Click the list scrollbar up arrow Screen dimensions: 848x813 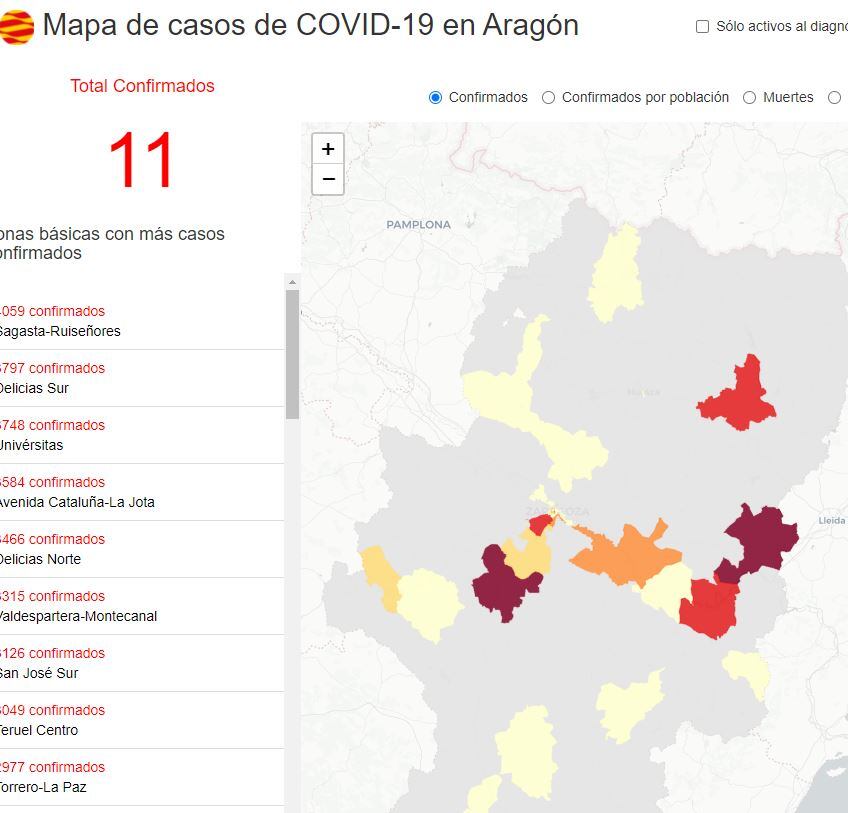click(292, 282)
